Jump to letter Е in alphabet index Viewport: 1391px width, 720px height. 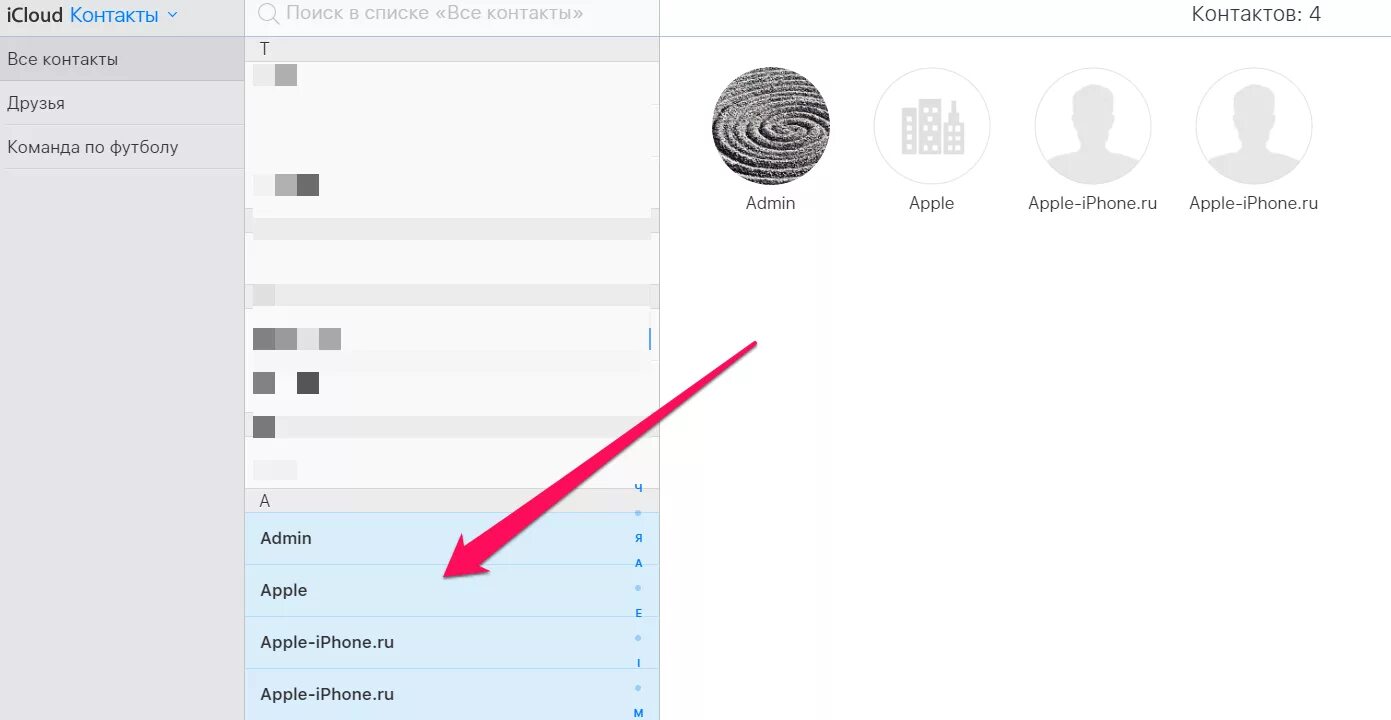click(638, 613)
